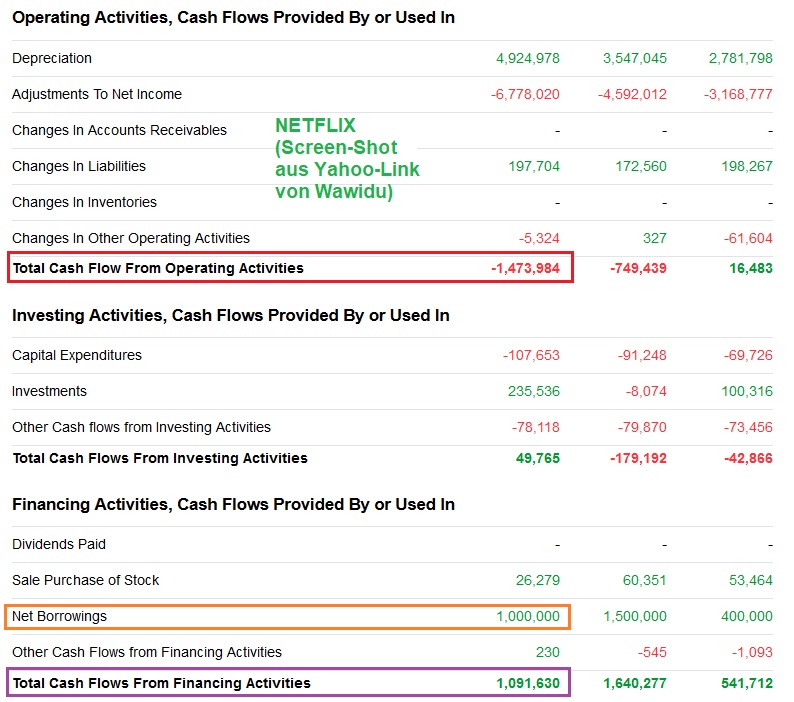Select the Changes In Inventories row label

click(84, 202)
